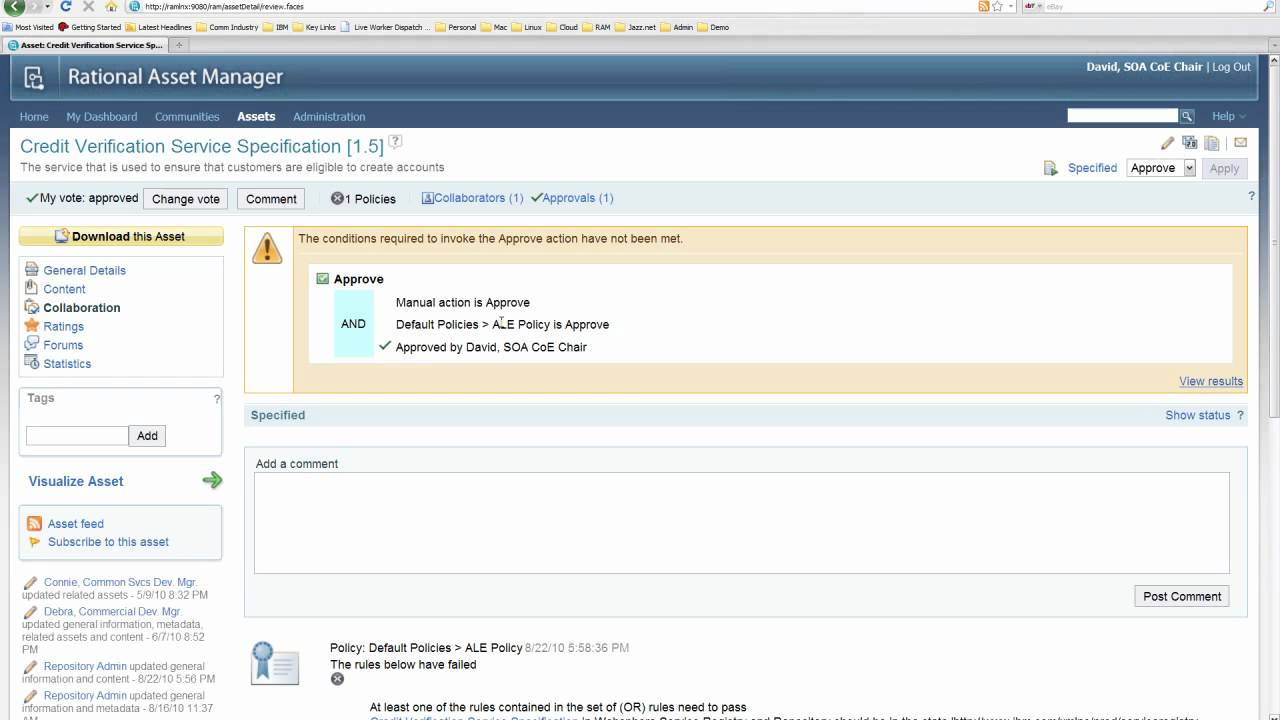Open the 1 Policies indicator
Viewport: 1280px width, 720px height.
tap(363, 198)
